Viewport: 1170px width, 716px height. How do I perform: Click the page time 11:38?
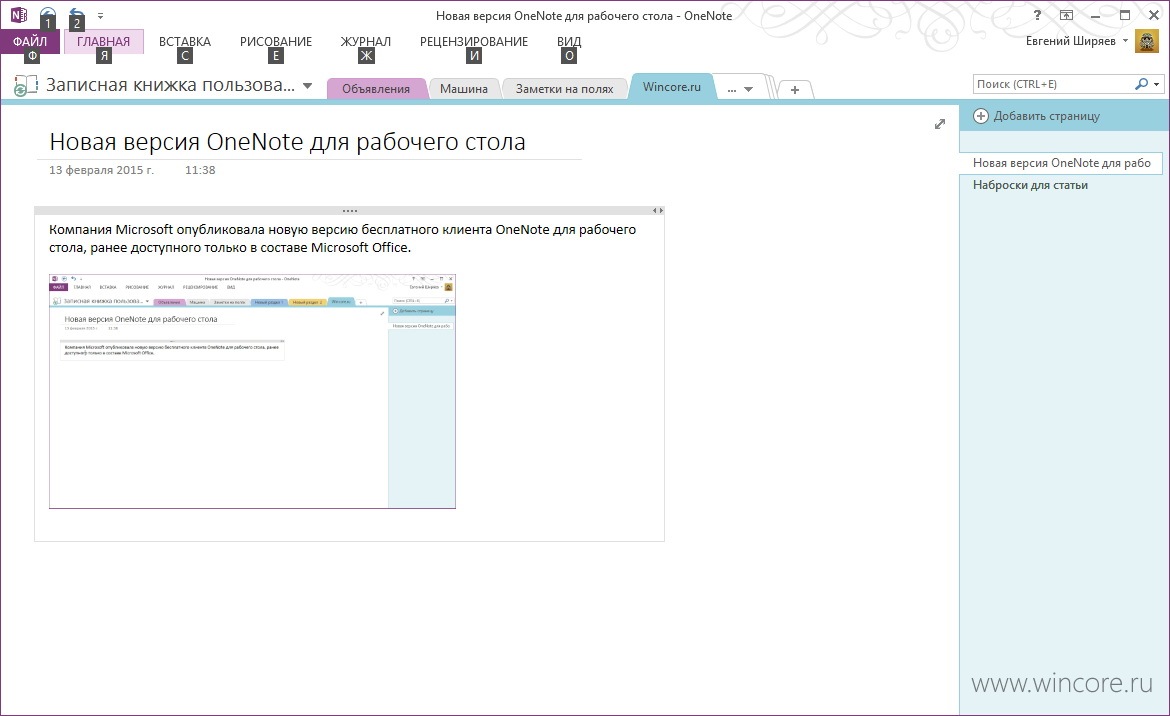[200, 170]
